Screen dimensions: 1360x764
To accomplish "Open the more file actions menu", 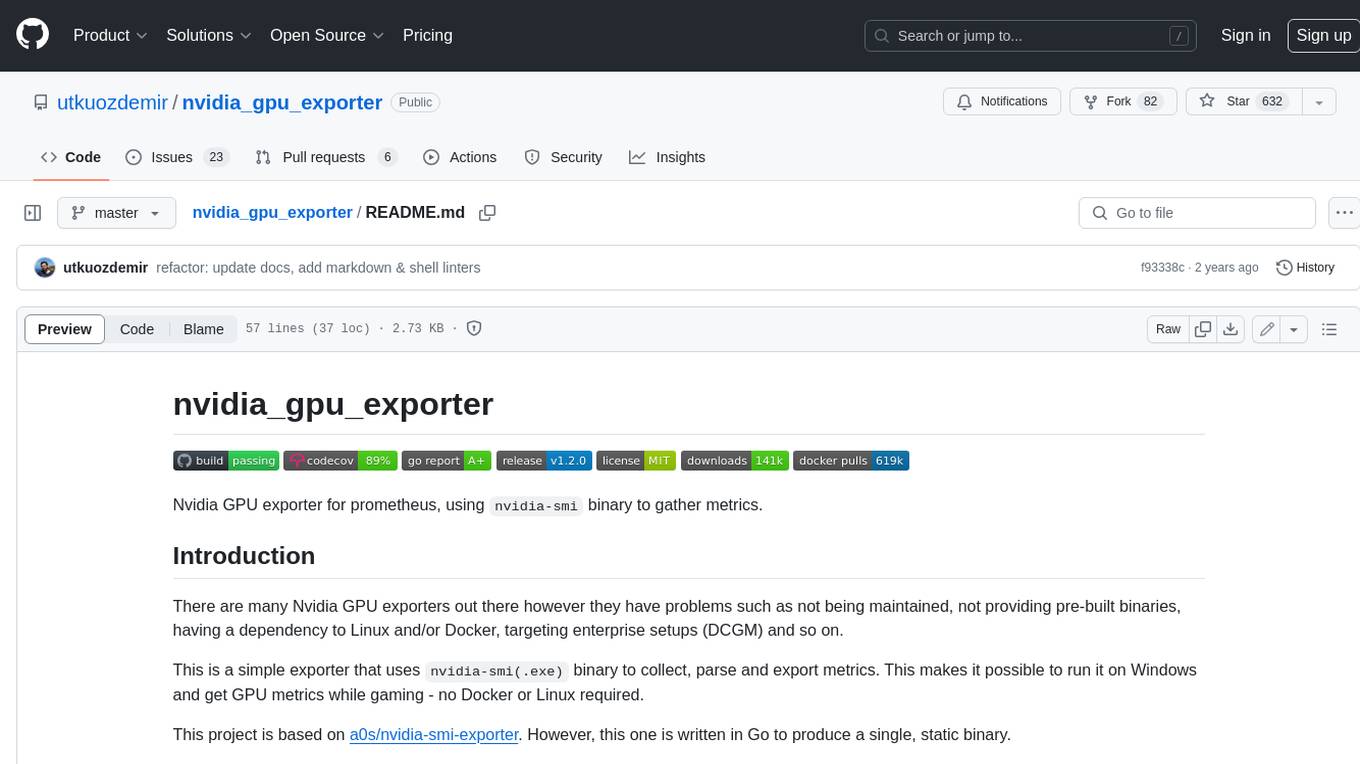I will (x=1344, y=213).
